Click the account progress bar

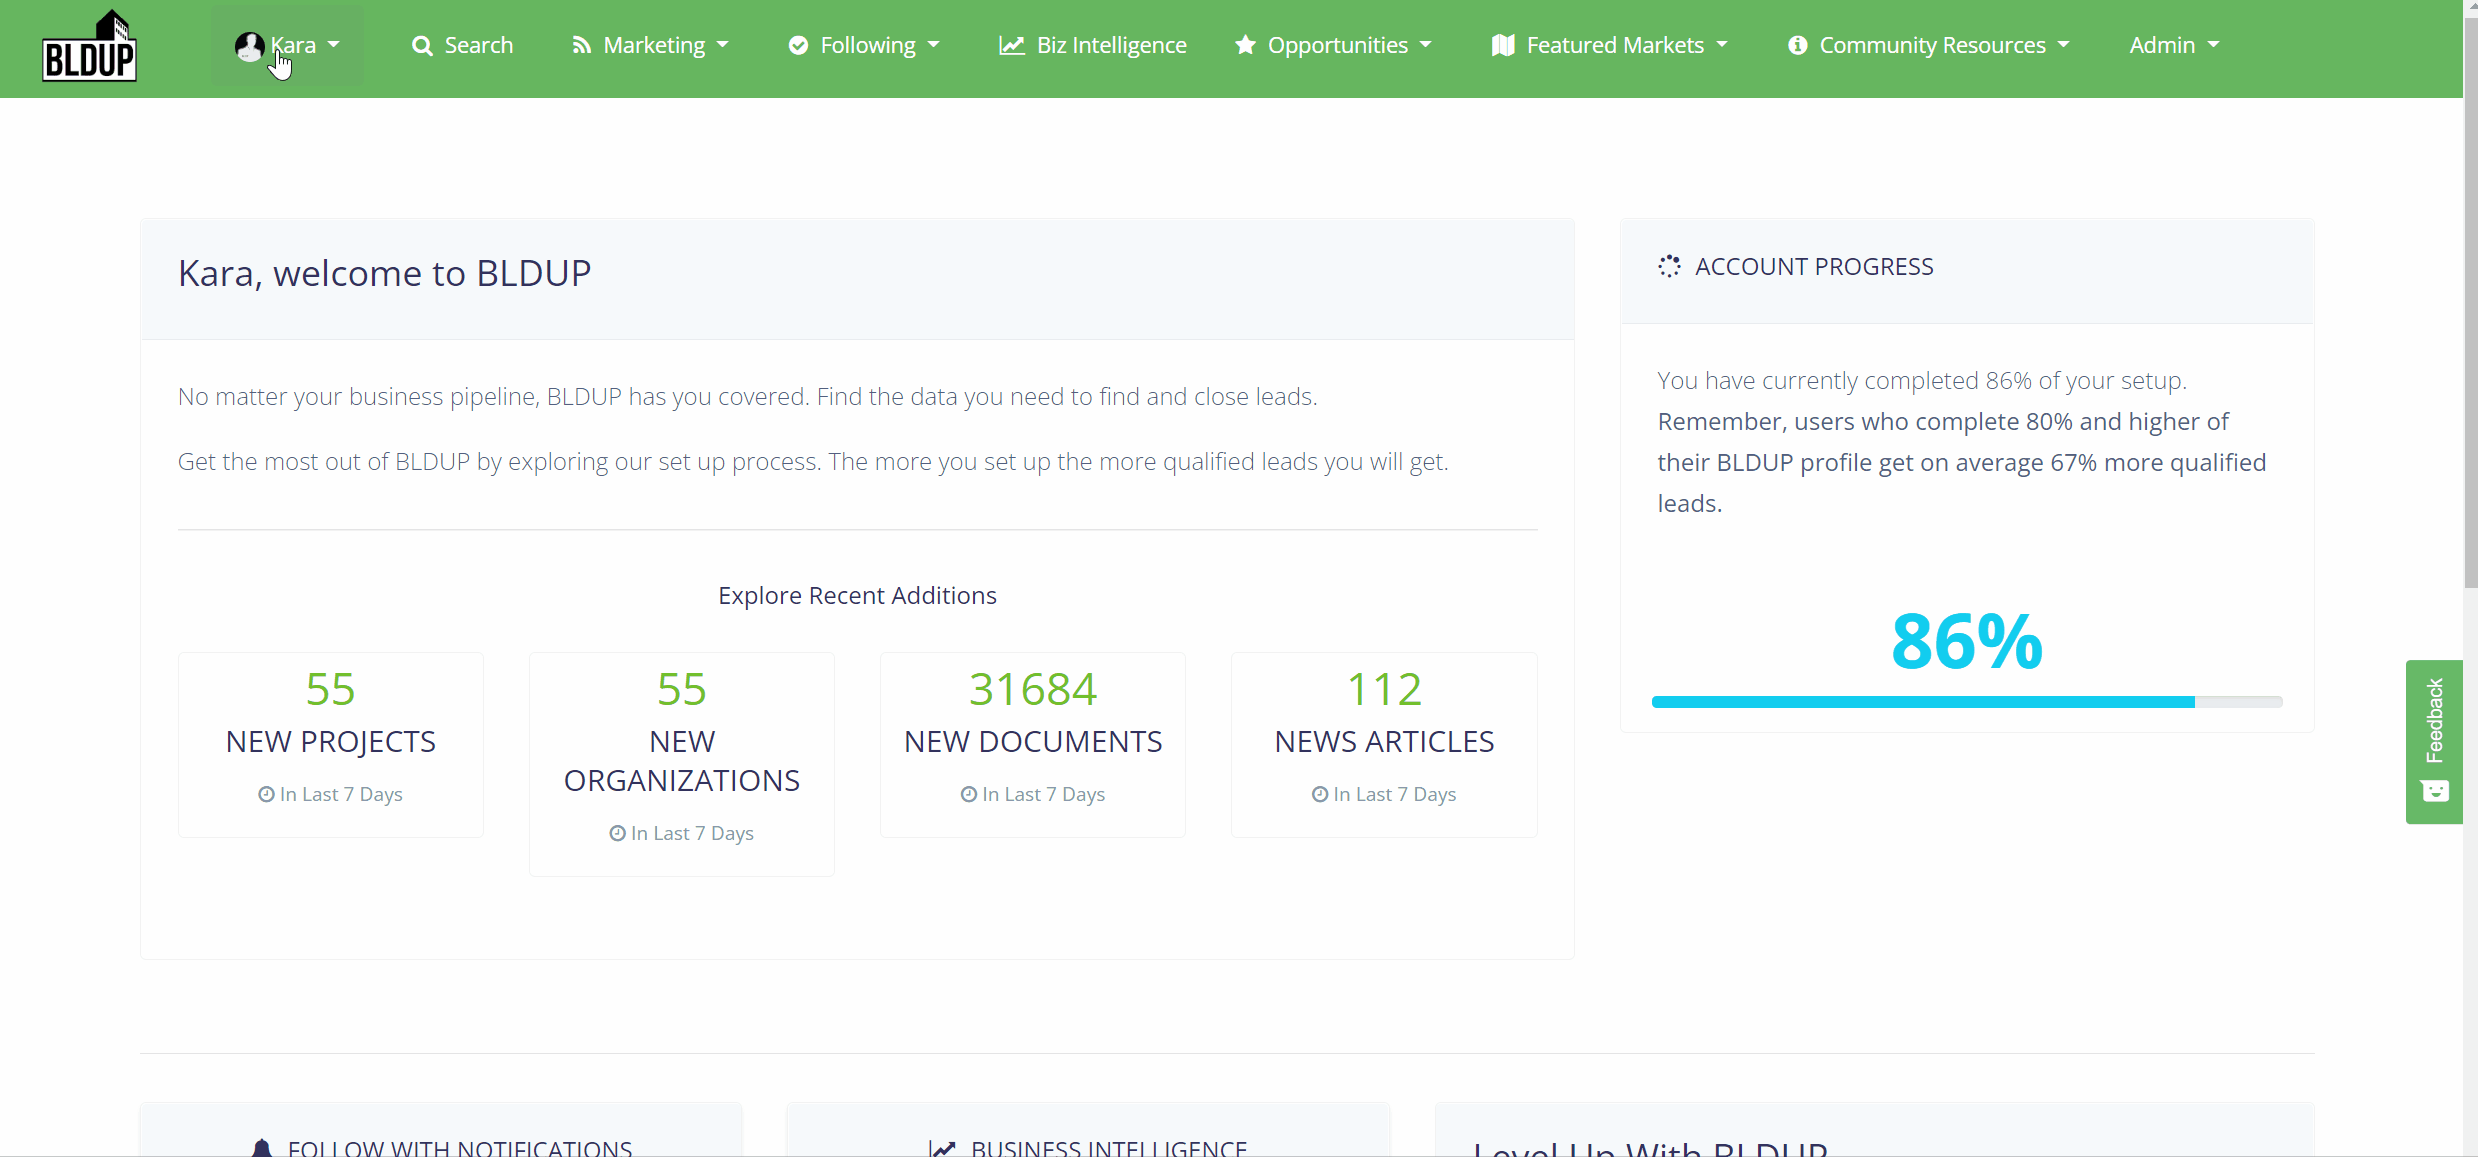pos(1967,702)
